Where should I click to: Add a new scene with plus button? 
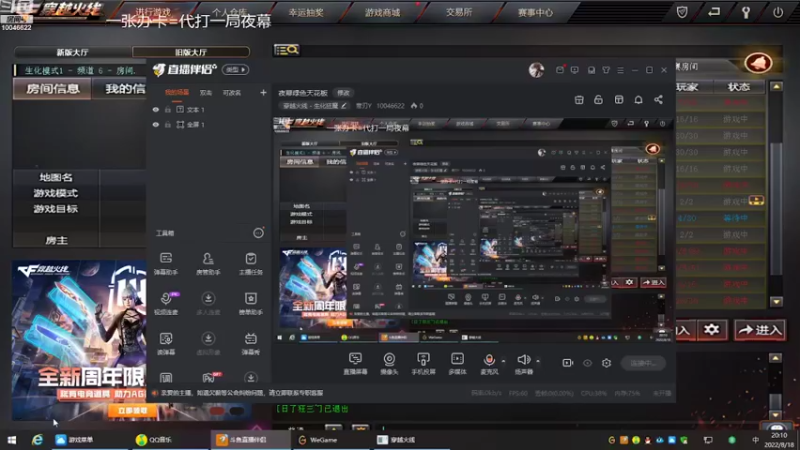click(x=263, y=92)
